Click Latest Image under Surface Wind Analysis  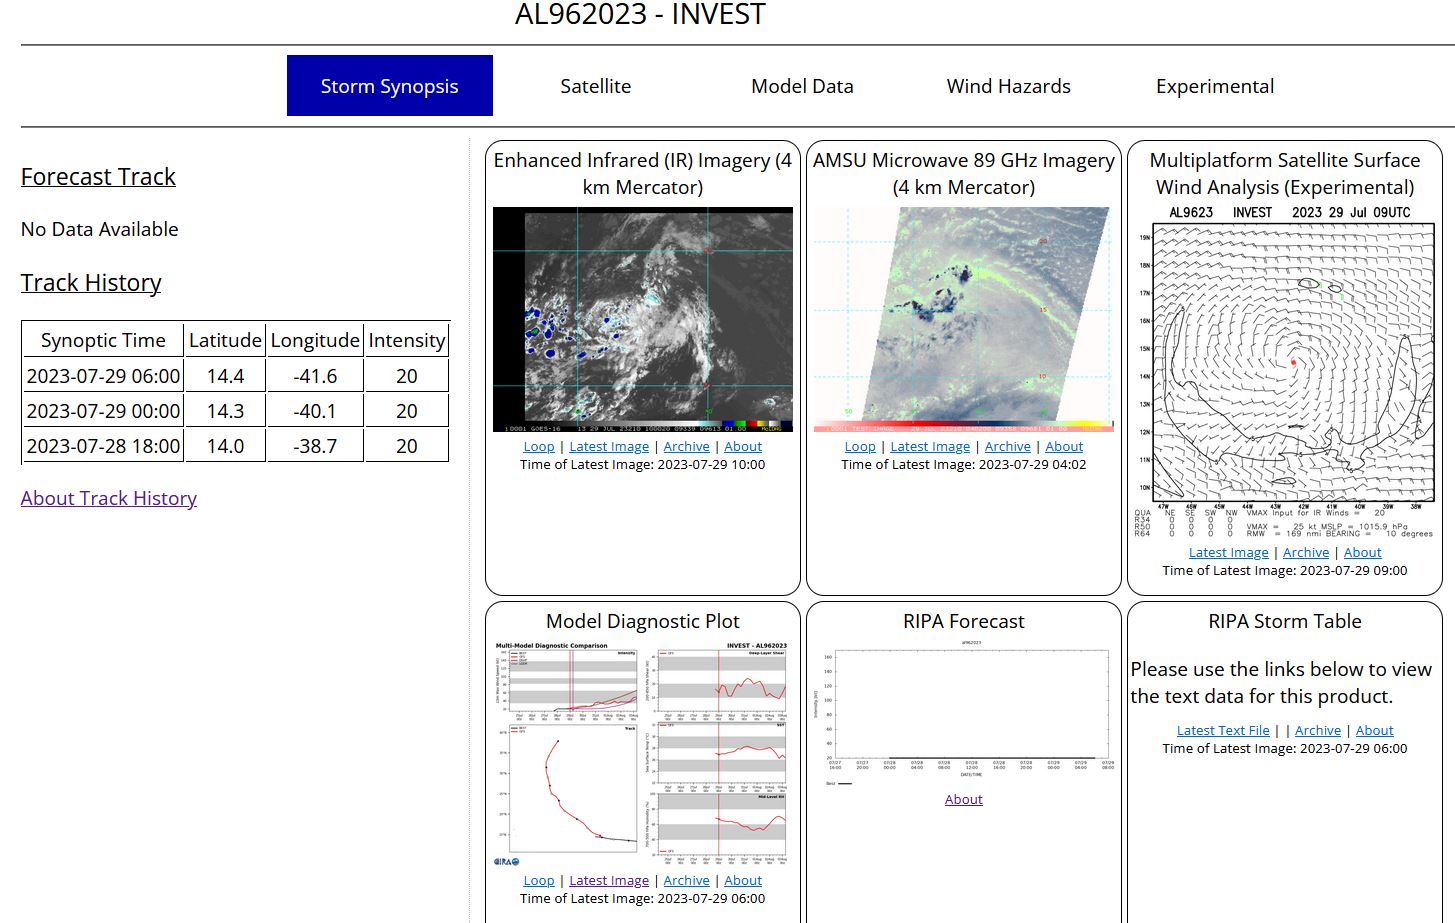point(1228,553)
